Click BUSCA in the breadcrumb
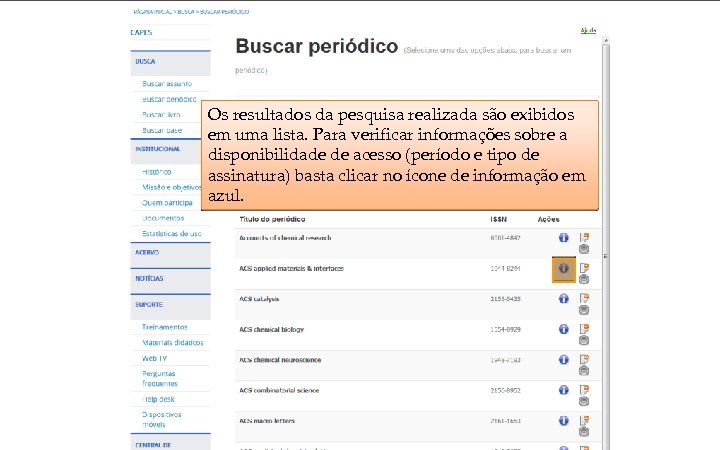Viewport: 720px width, 450px height. pos(186,11)
